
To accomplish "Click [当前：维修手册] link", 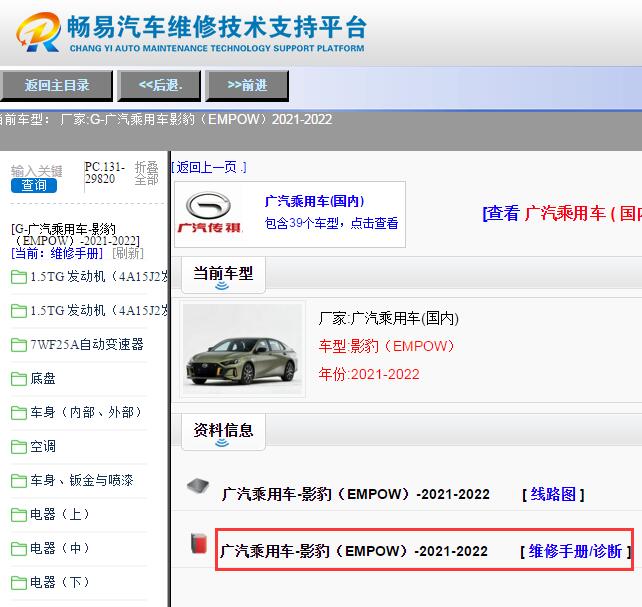I will click(x=57, y=253).
